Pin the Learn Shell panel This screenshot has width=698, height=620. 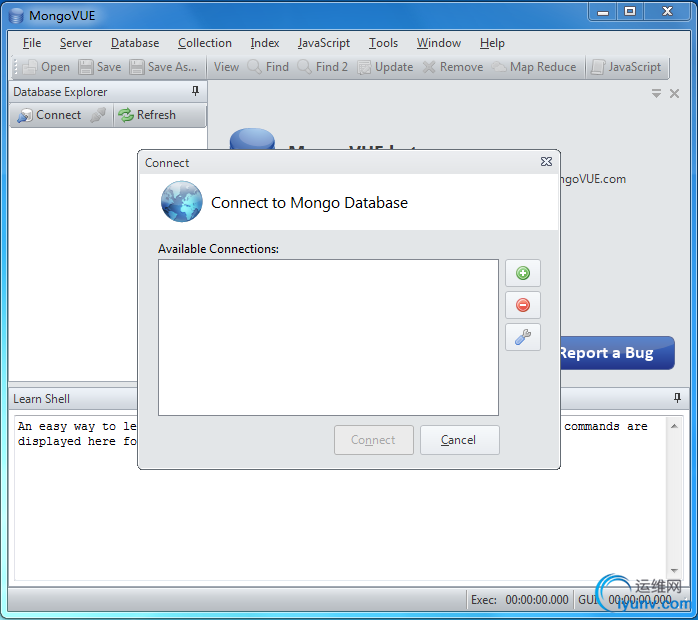pos(677,398)
